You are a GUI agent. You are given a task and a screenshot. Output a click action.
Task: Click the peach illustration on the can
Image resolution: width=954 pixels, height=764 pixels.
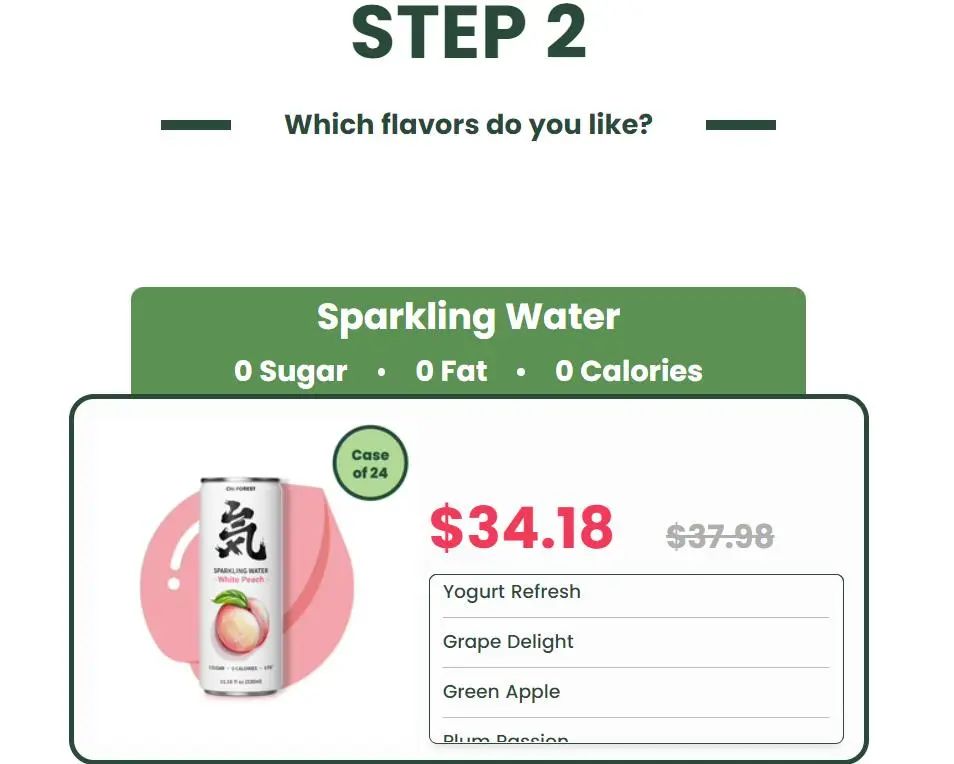[240, 625]
